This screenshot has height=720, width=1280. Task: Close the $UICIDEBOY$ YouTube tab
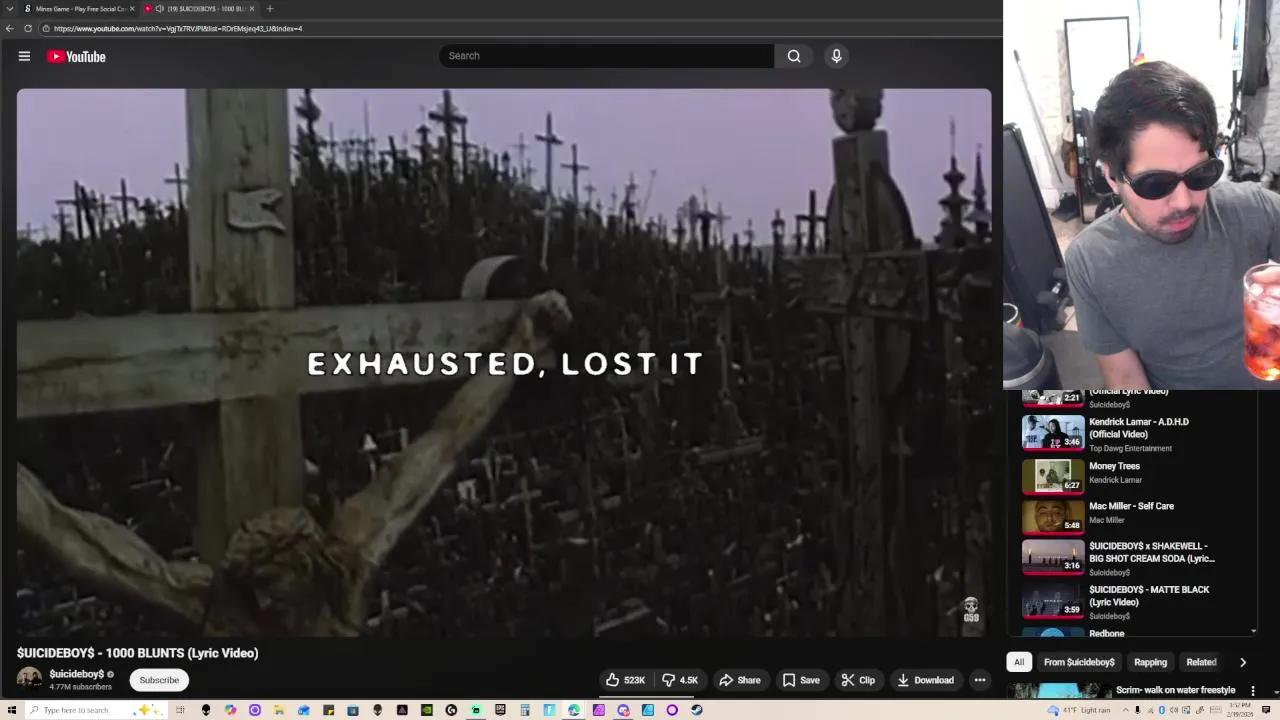coord(252,8)
